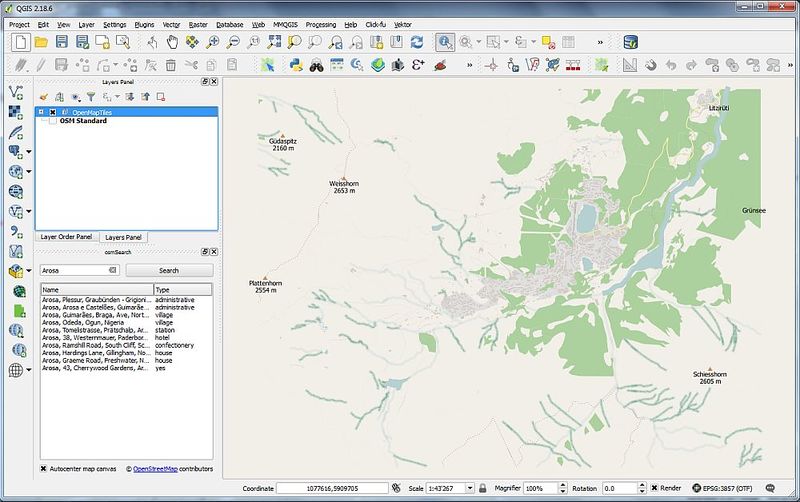Open the messages log speech bubble
Viewport: 800px width, 502px height.
(x=770, y=488)
